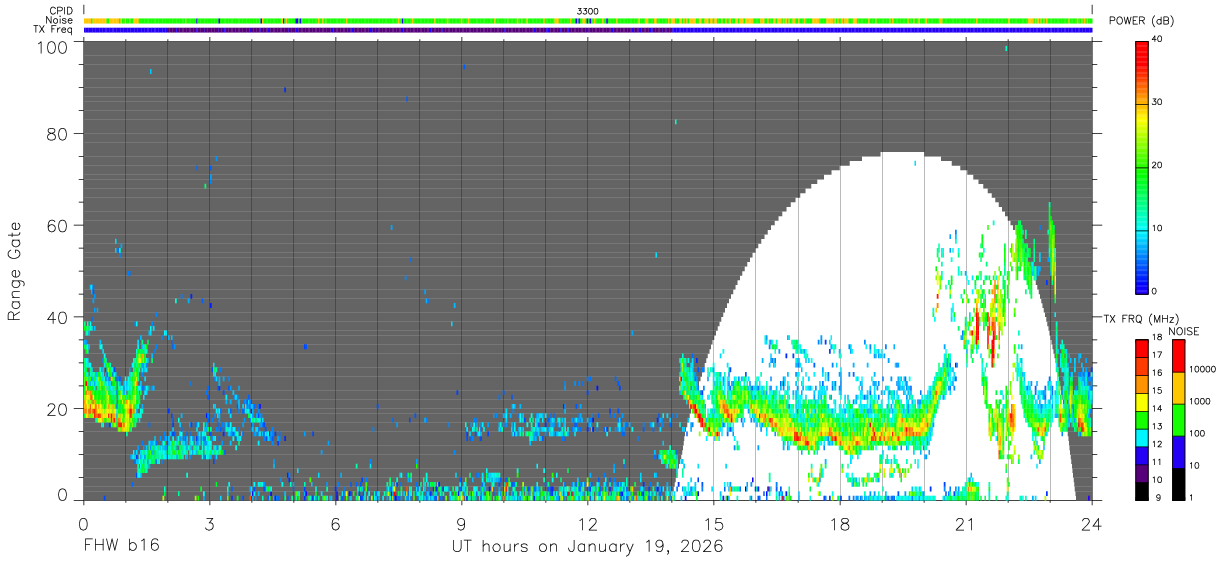The height and width of the screenshot is (567, 1228).
Task: Click the Range Gate axis title
Action: (x=15, y=271)
